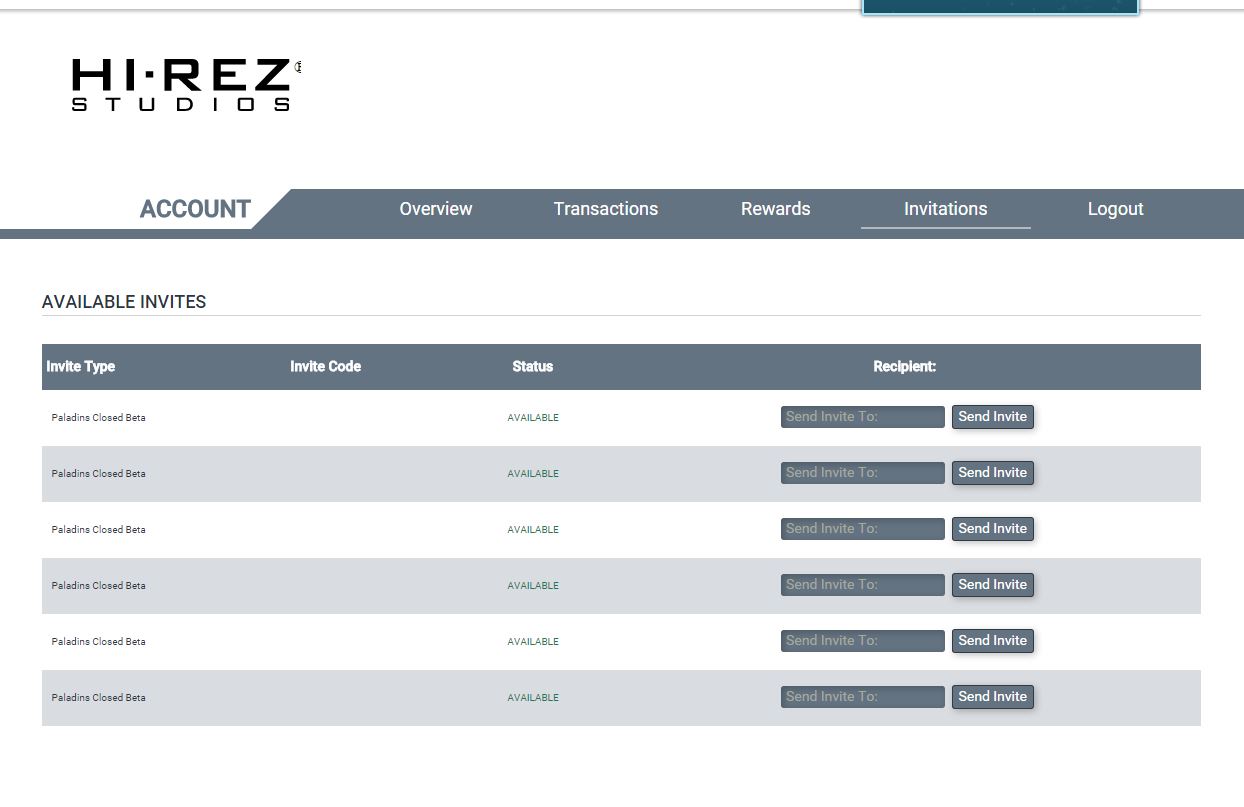The height and width of the screenshot is (807, 1244).
Task: Click the Invite Type column header
Action: pyautogui.click(x=81, y=367)
